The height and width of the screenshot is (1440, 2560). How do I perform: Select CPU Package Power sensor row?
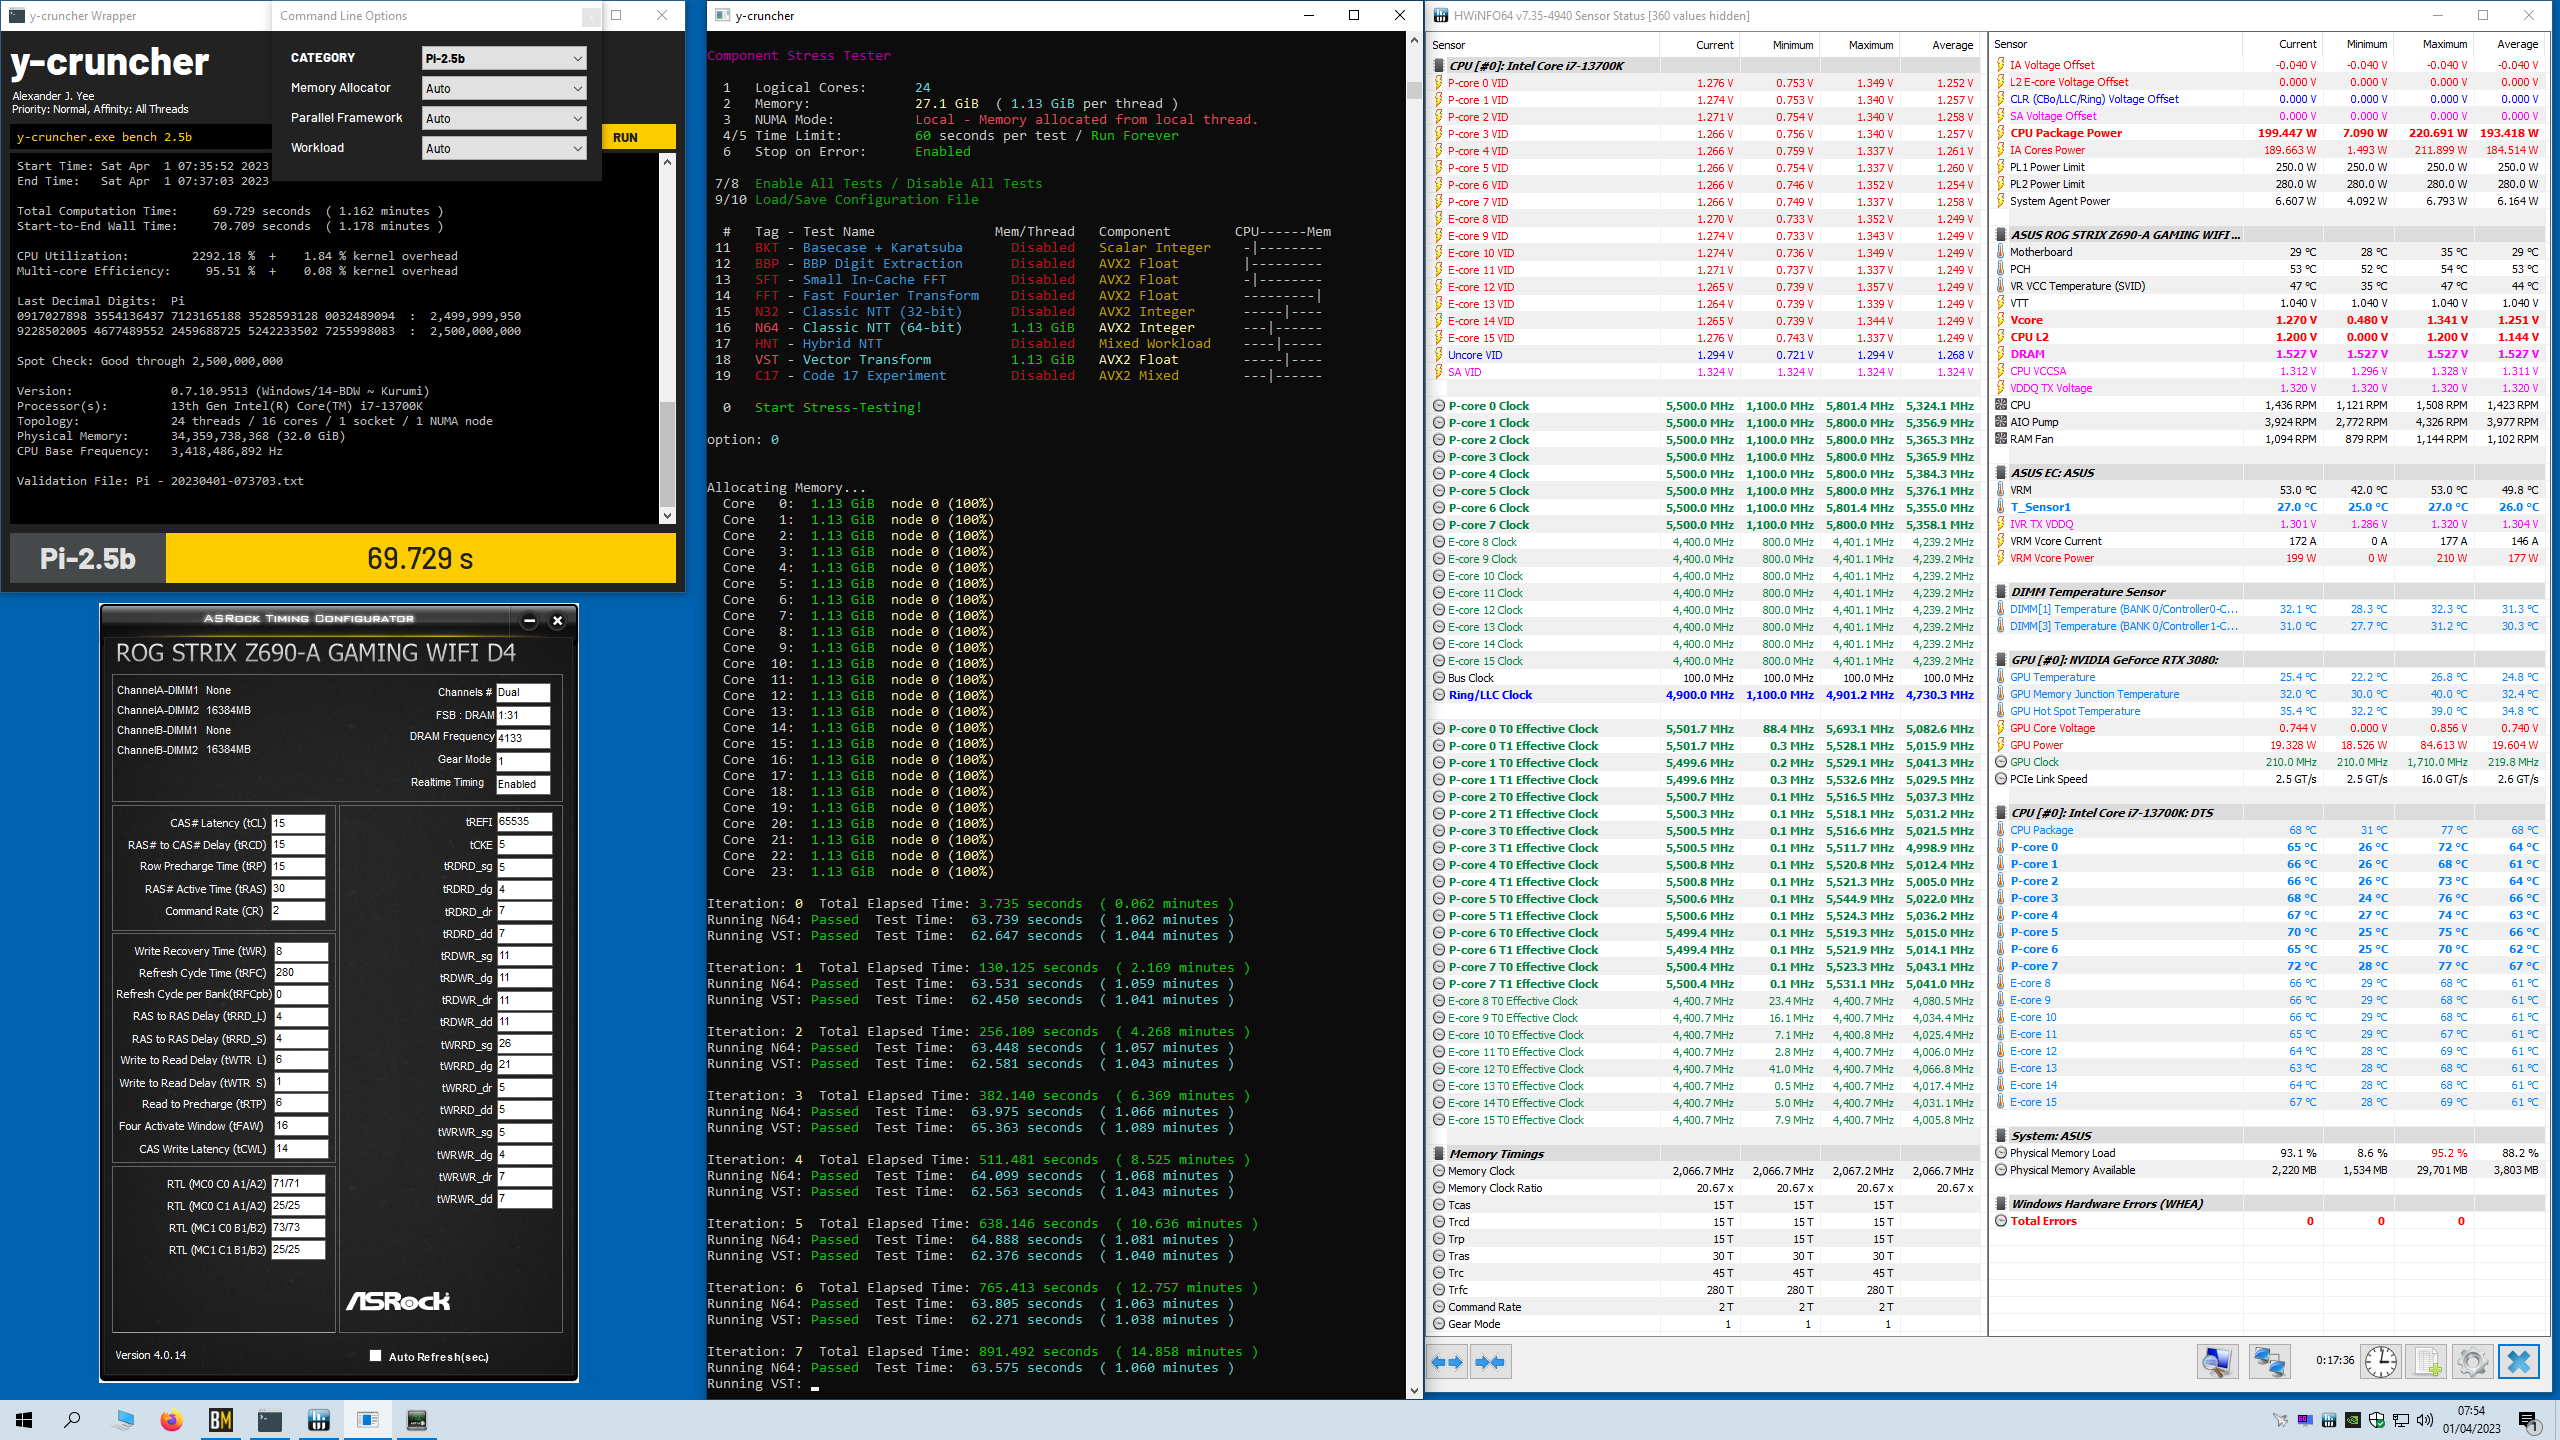coord(2265,133)
